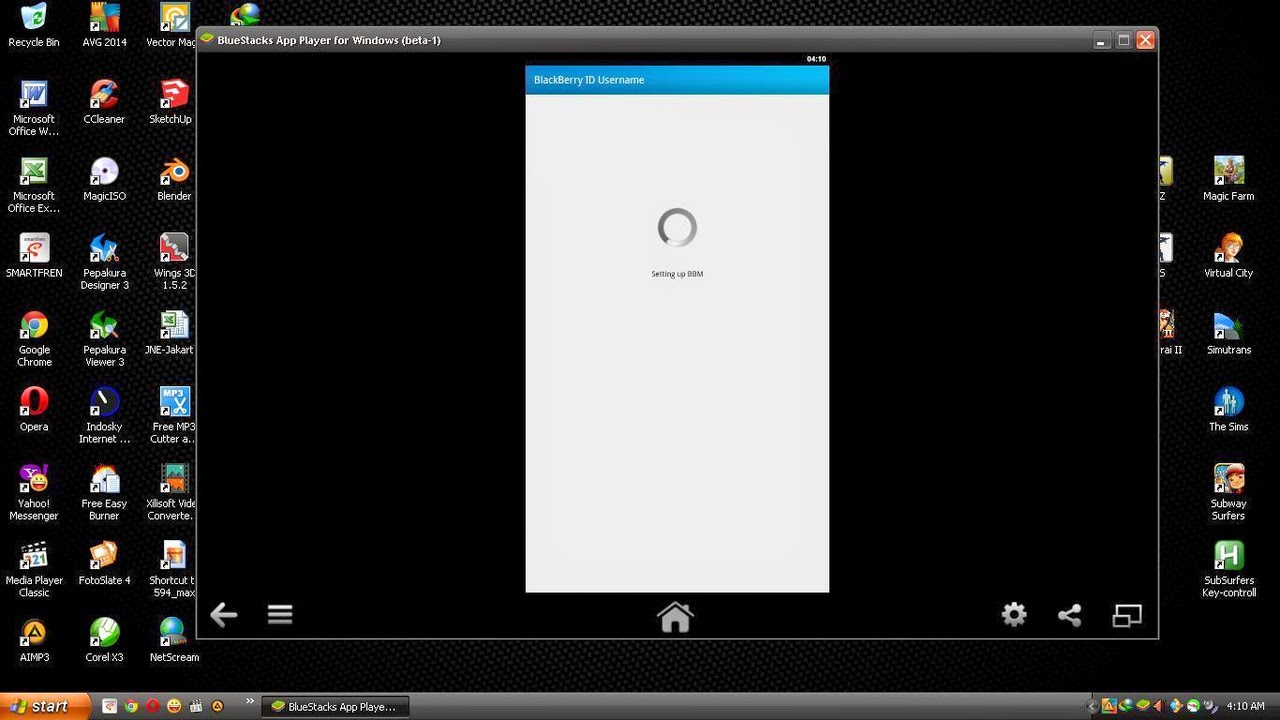This screenshot has height=720, width=1280.
Task: Maximize the BlueStacks App Player window
Action: pyautogui.click(x=1123, y=40)
